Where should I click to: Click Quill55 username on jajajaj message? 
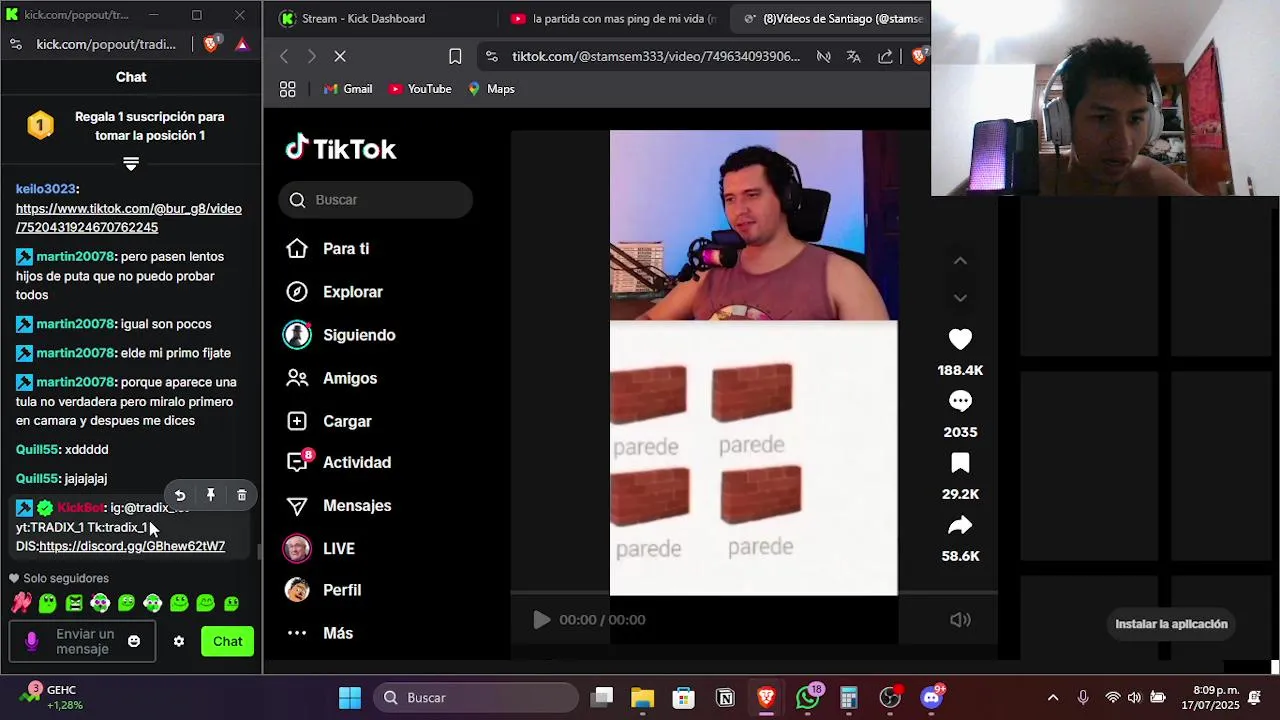click(x=37, y=479)
